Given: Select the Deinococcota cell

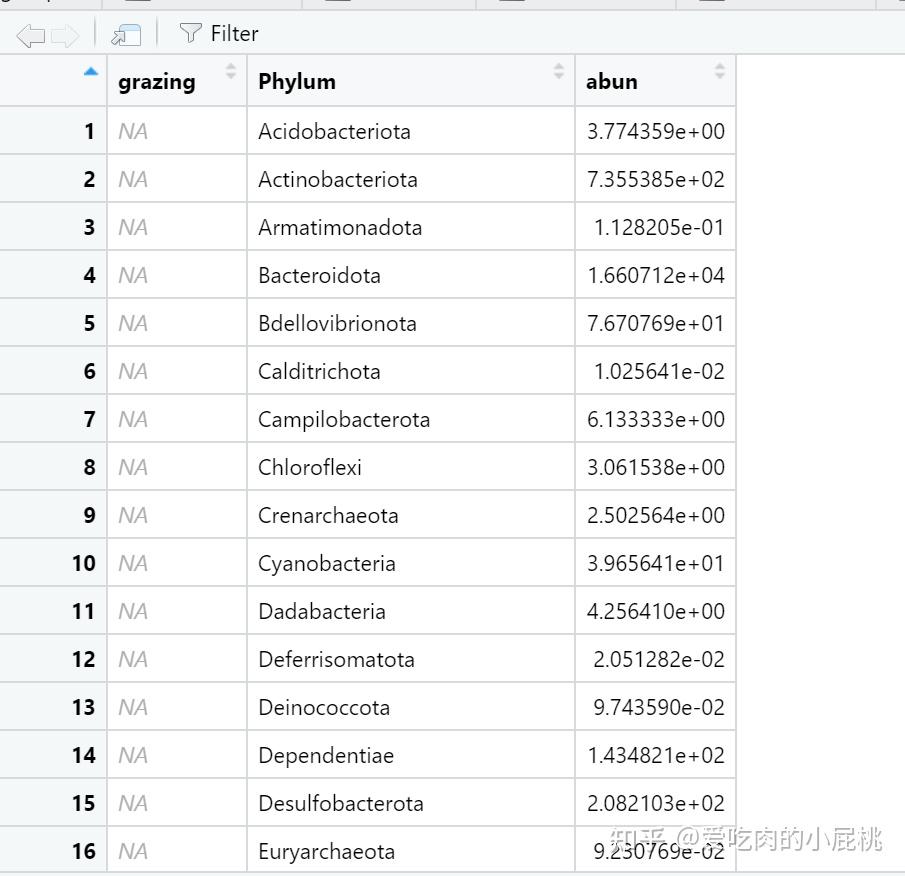Looking at the screenshot, I should (x=411, y=706).
